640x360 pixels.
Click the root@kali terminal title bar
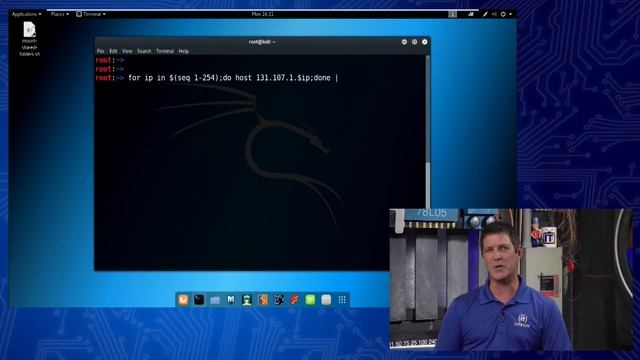(262, 42)
